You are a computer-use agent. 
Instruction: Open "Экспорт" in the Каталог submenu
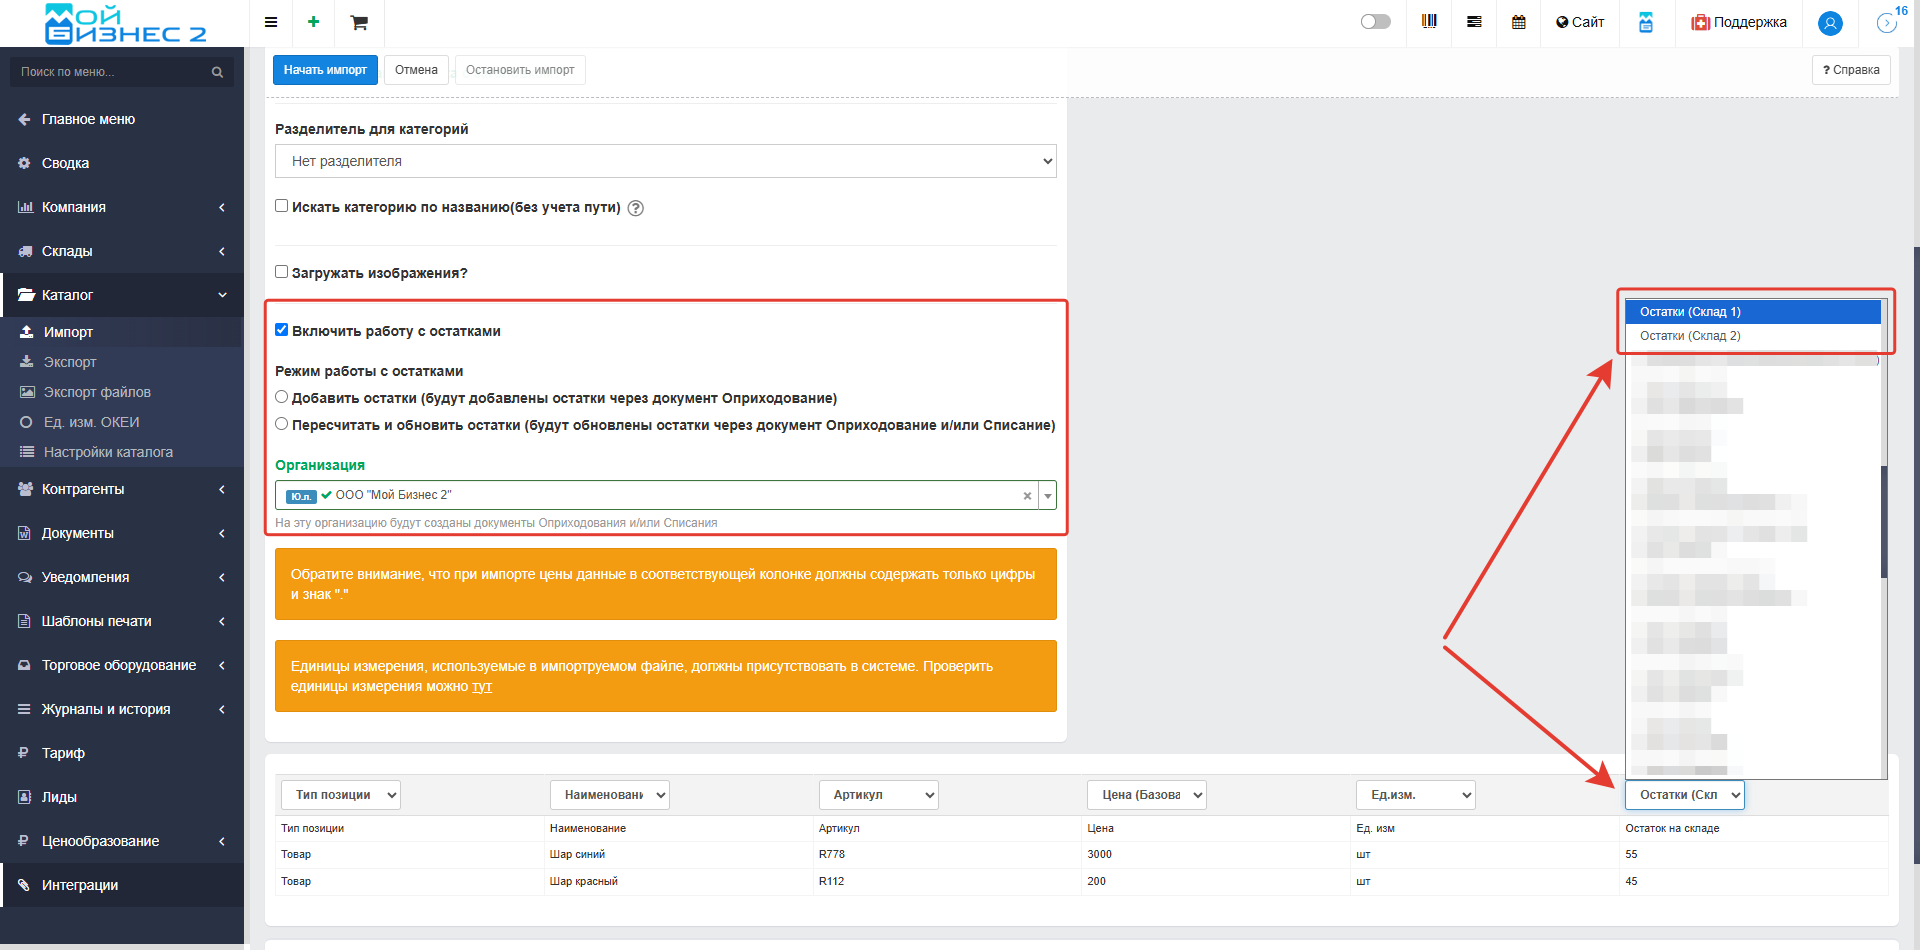pos(70,362)
